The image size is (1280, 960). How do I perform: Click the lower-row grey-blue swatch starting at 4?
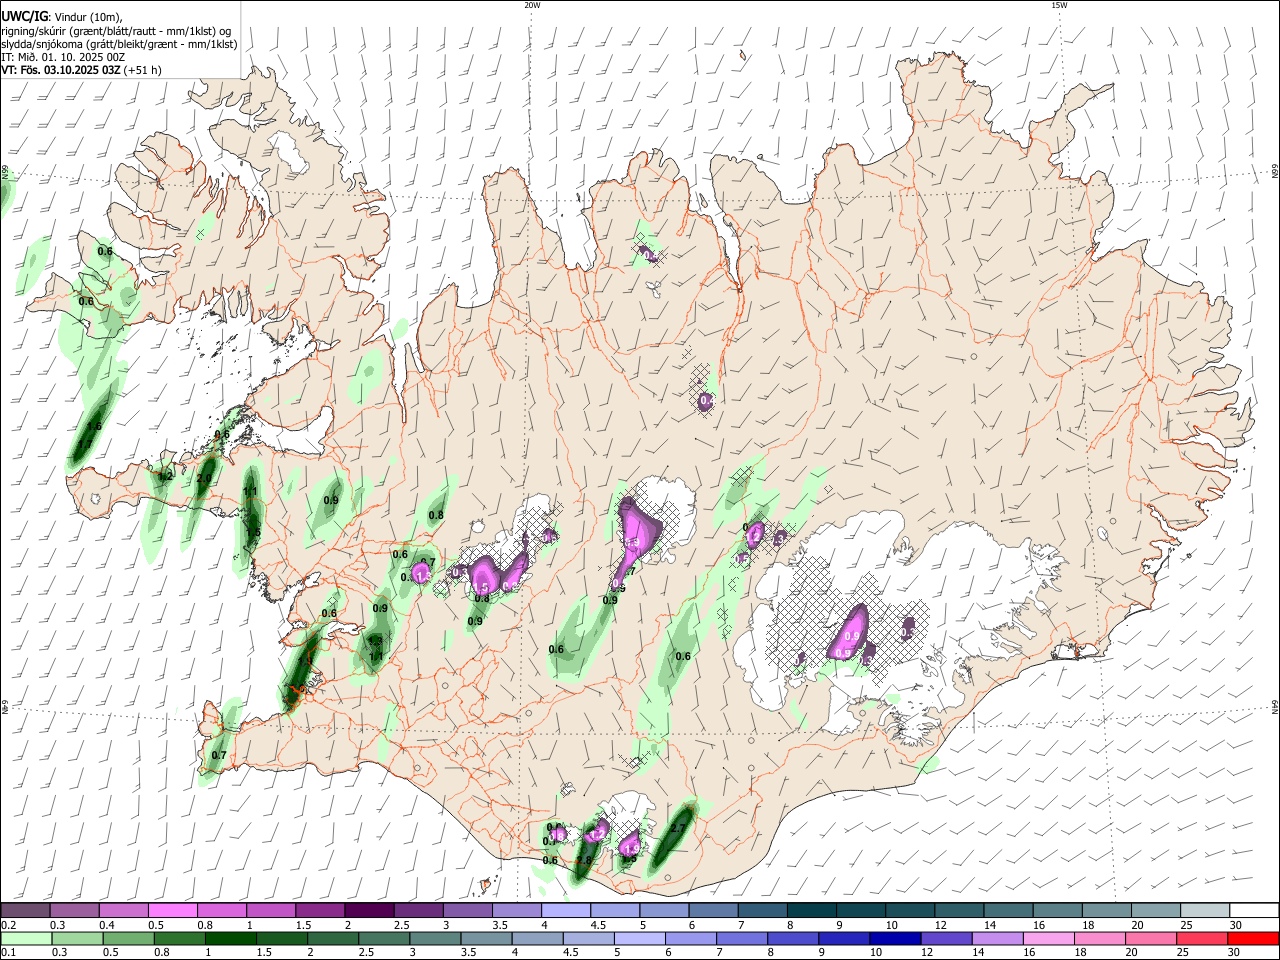click(x=538, y=938)
